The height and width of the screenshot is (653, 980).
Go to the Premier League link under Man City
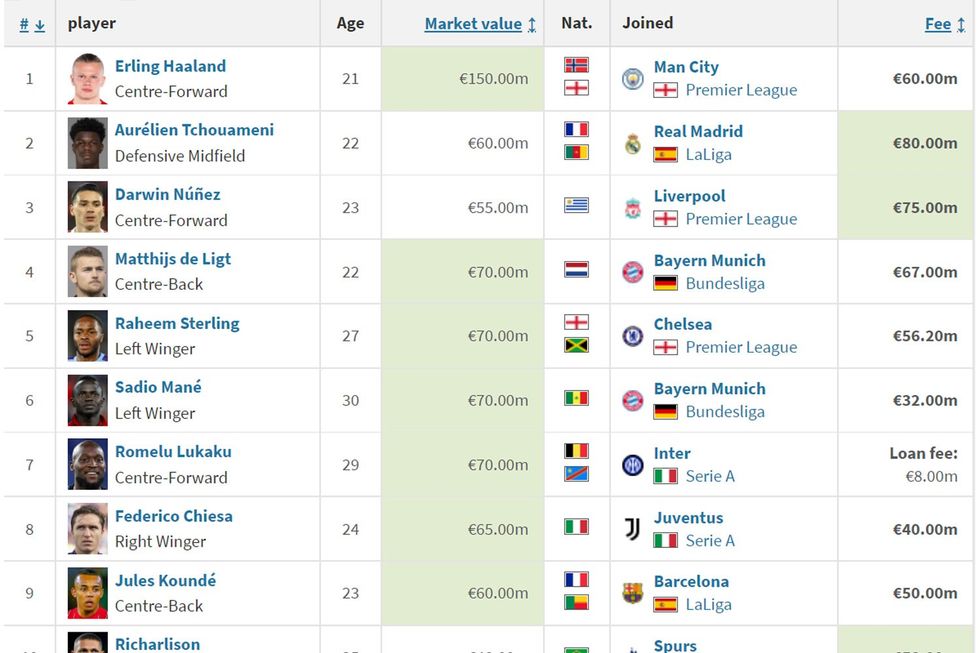click(741, 90)
